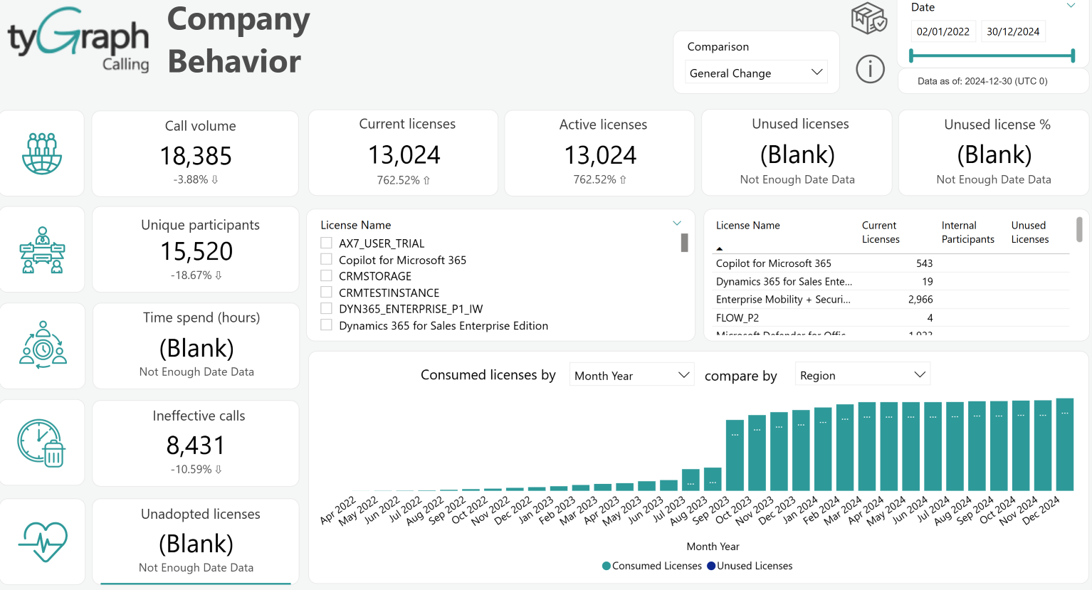
Task: Check the AX7_USER_TRIAL license checkbox
Action: [326, 243]
